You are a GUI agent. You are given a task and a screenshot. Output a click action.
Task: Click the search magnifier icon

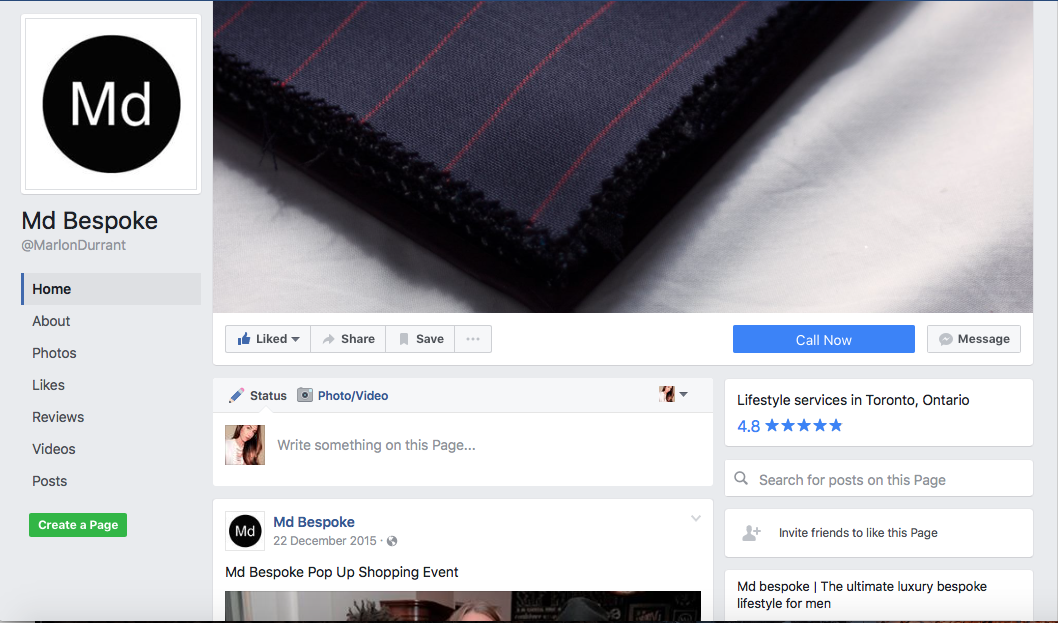741,479
